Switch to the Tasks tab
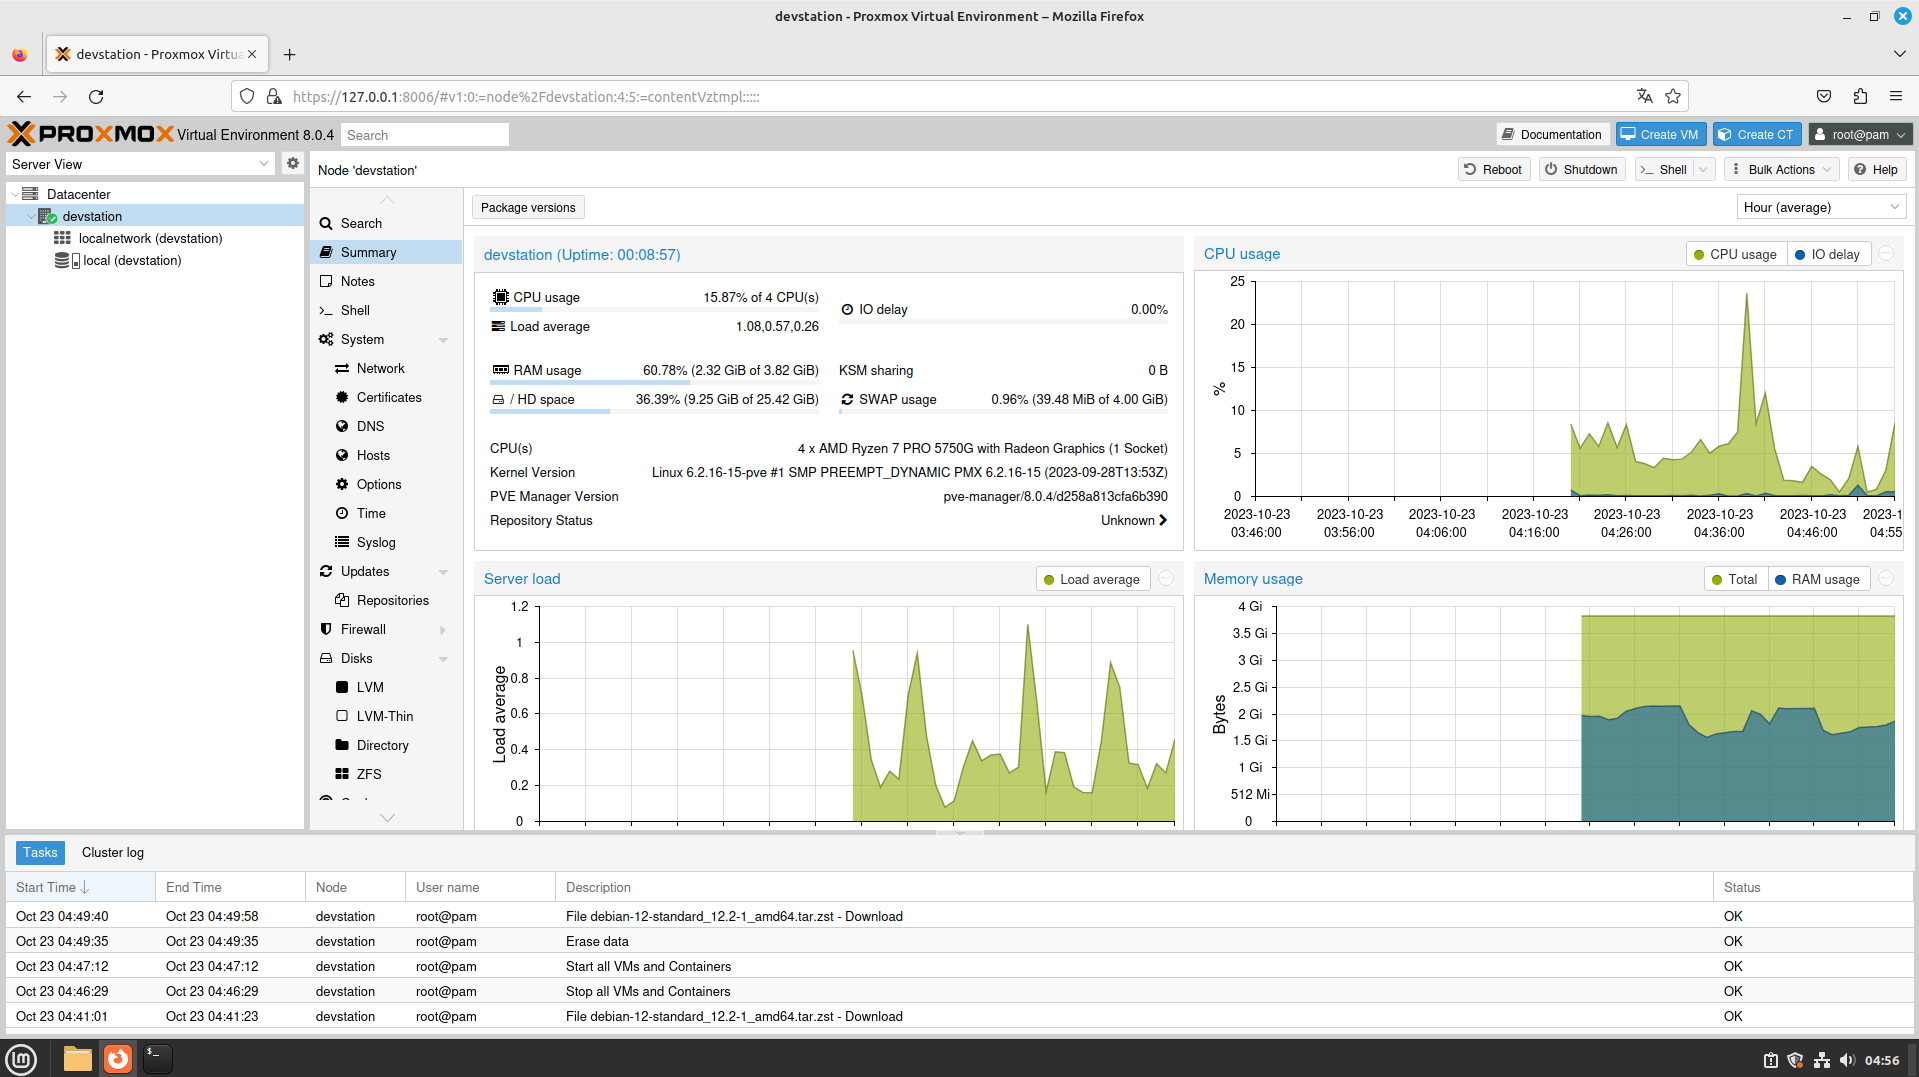This screenshot has height=1077, width=1919. [x=40, y=852]
